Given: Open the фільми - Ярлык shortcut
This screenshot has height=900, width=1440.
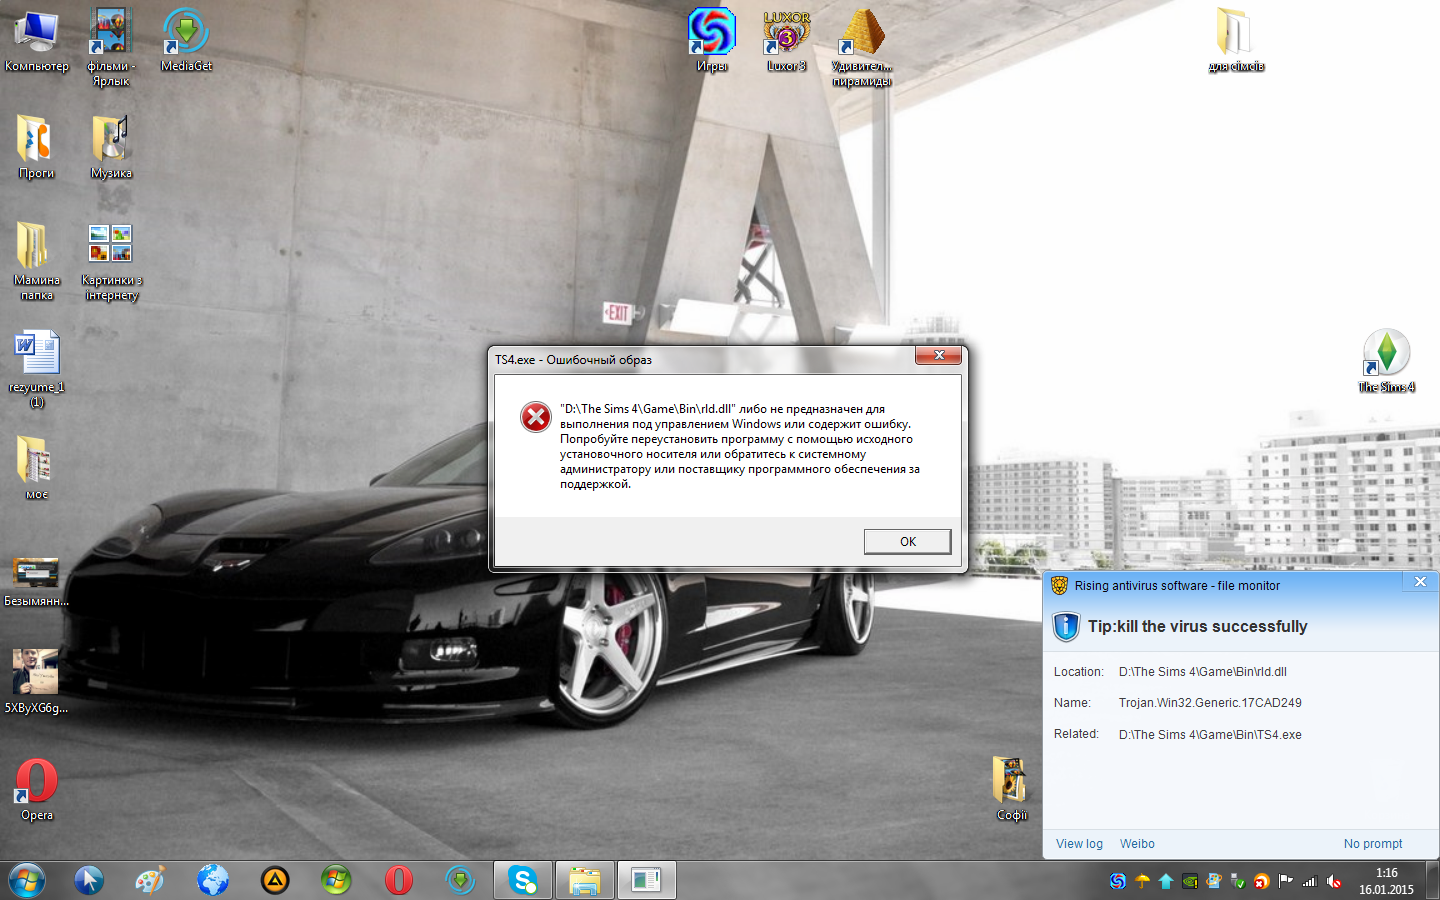Looking at the screenshot, I should coord(111,47).
